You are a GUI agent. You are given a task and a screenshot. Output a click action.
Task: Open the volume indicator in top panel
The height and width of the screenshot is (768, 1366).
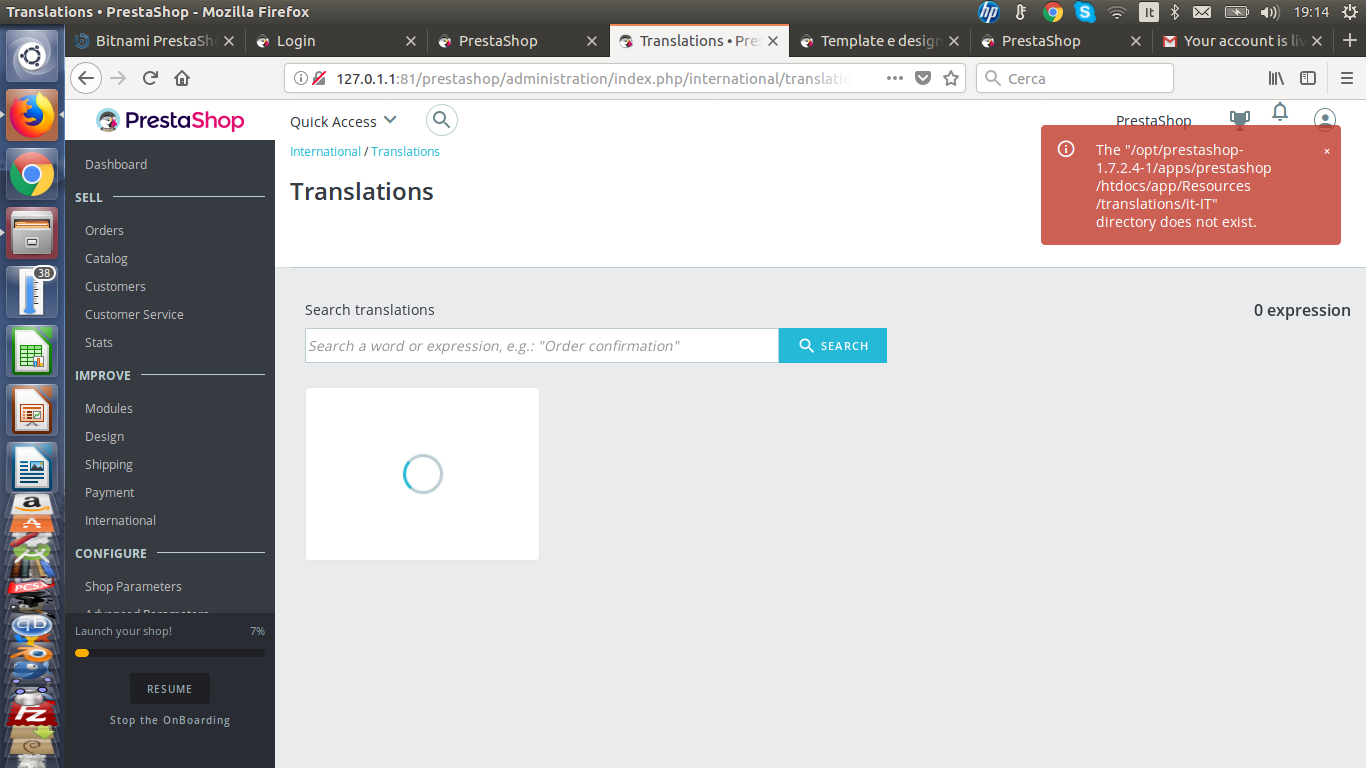point(1270,12)
